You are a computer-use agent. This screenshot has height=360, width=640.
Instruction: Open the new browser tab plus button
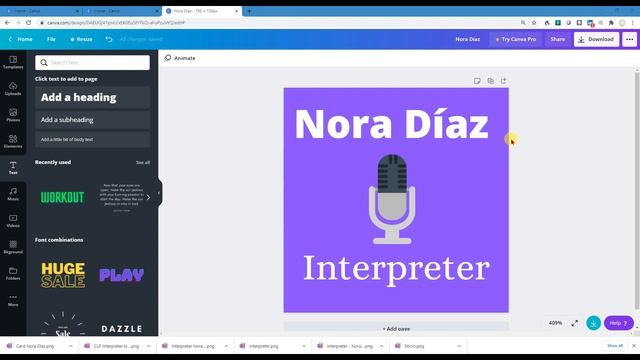pos(249,11)
